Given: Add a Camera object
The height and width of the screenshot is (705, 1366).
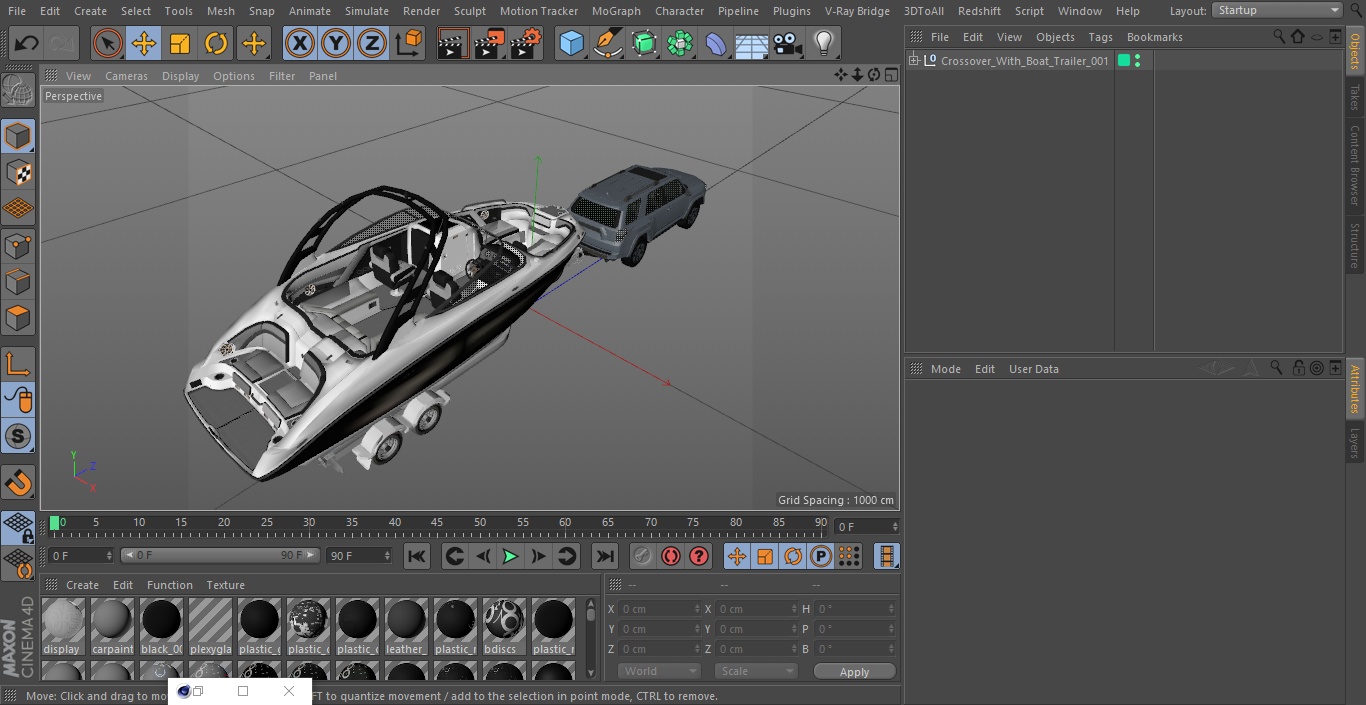Looking at the screenshot, I should (788, 43).
